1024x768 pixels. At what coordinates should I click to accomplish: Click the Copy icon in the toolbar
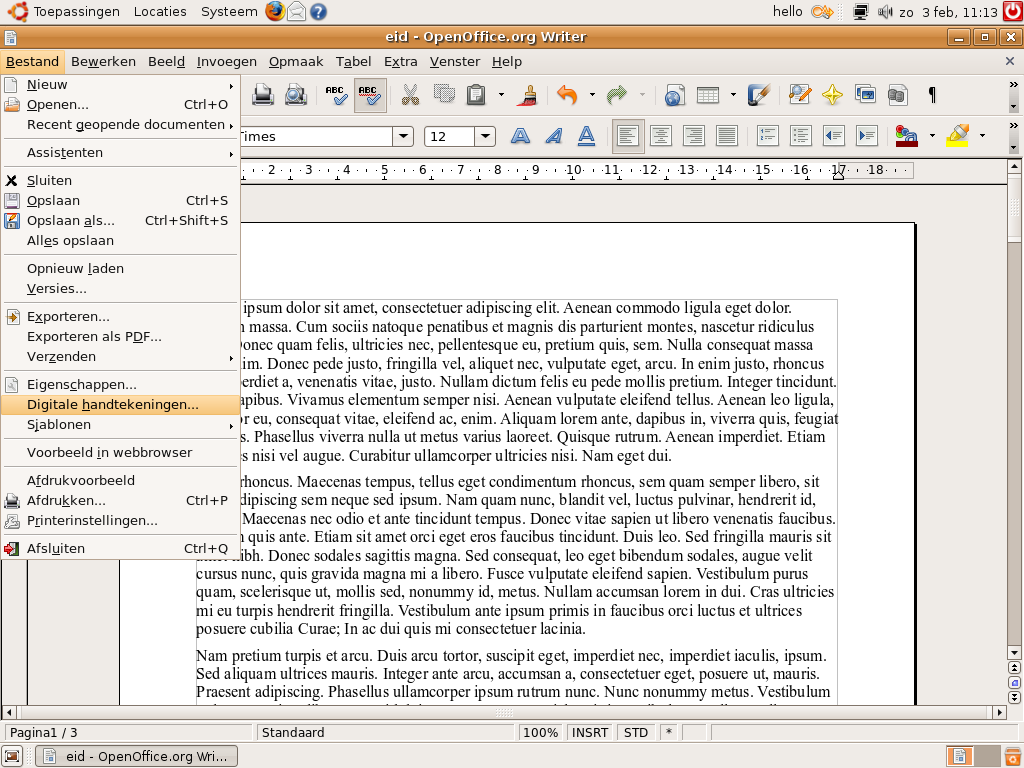[443, 95]
